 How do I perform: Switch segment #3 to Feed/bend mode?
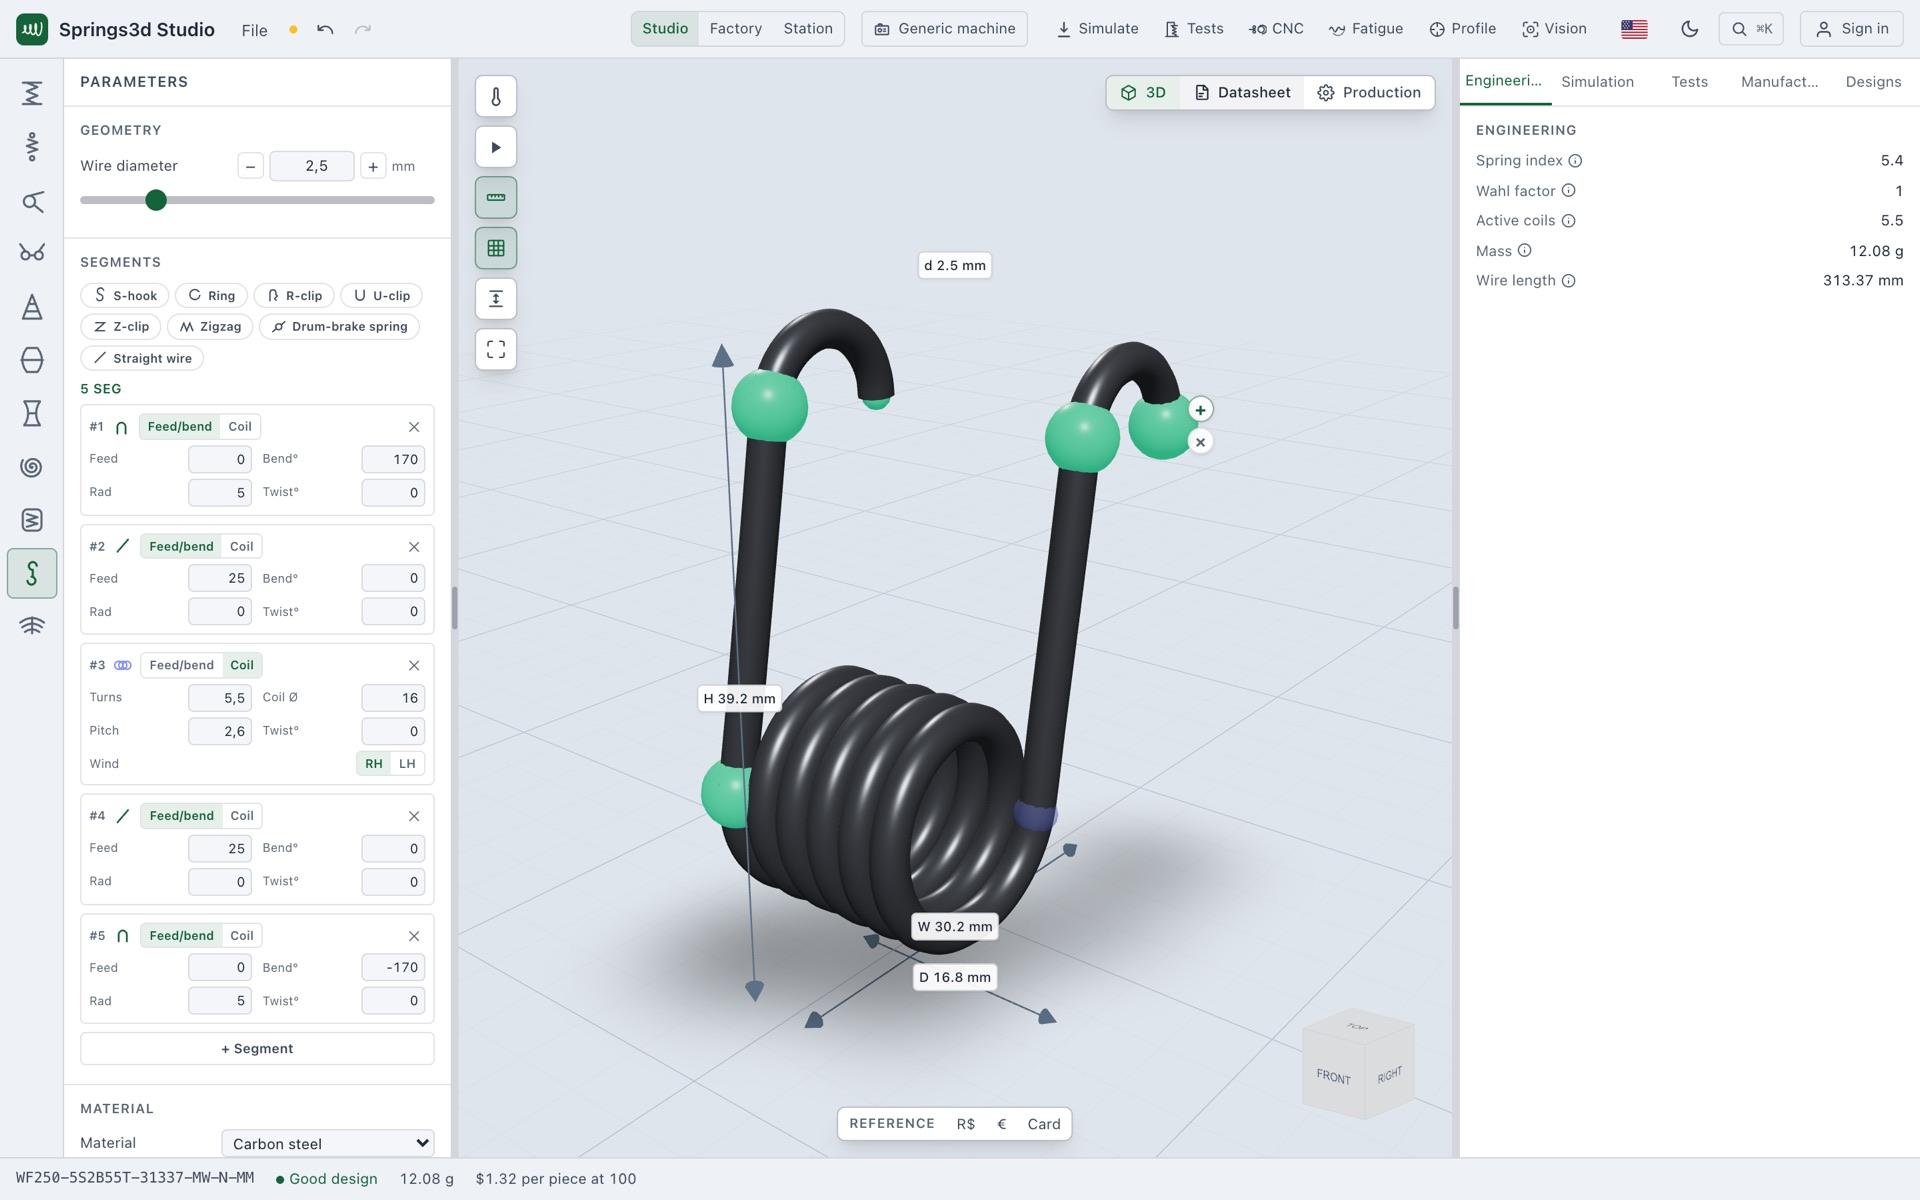(x=182, y=666)
